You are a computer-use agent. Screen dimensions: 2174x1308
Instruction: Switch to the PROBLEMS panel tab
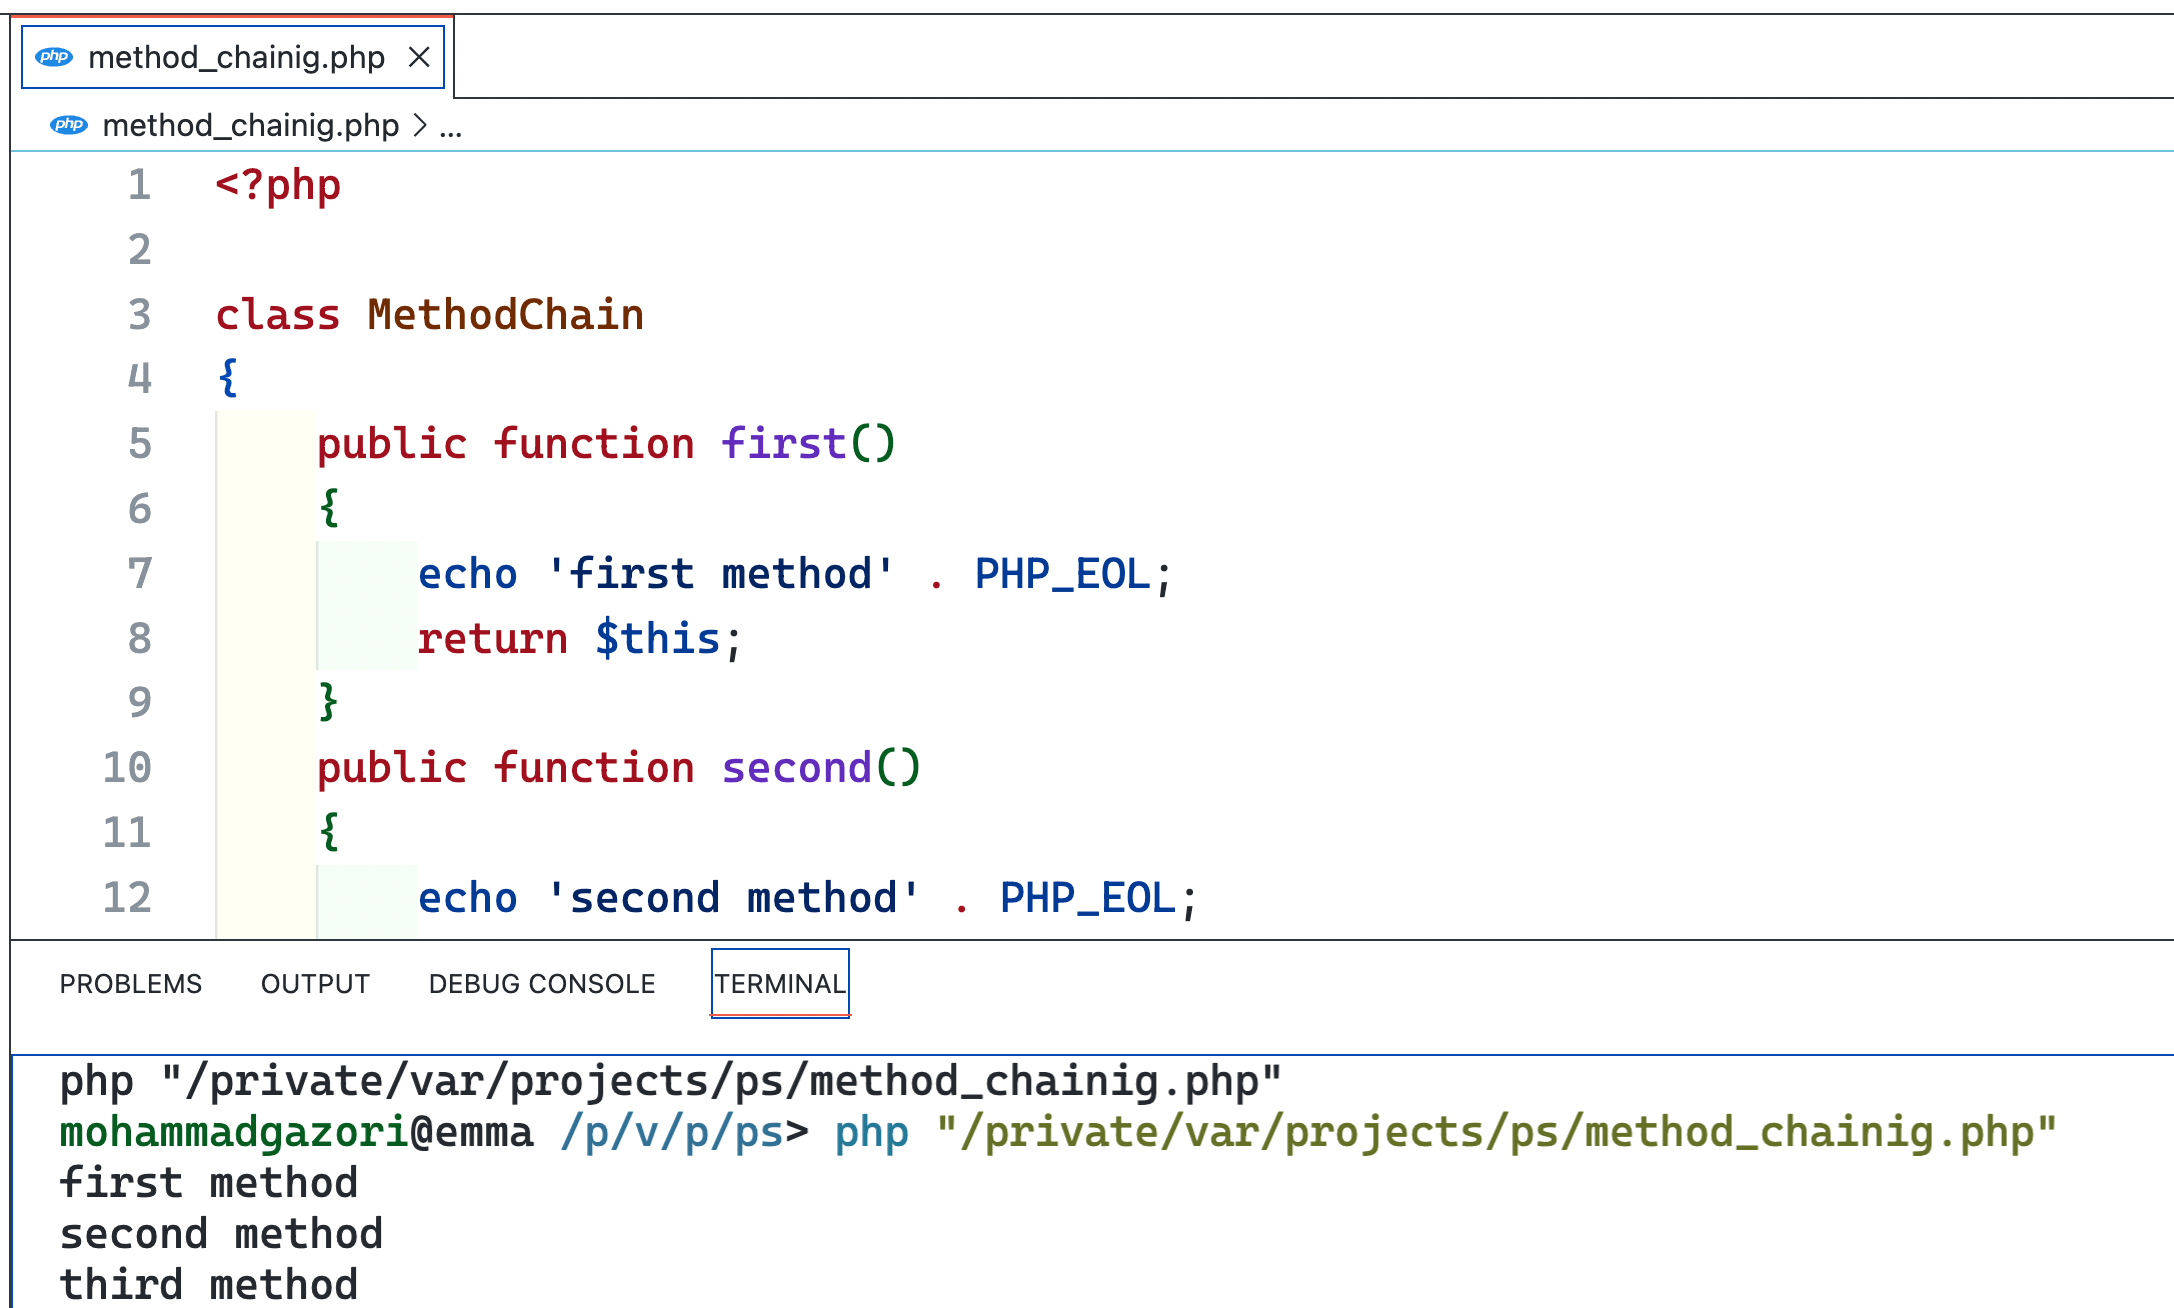[131, 984]
